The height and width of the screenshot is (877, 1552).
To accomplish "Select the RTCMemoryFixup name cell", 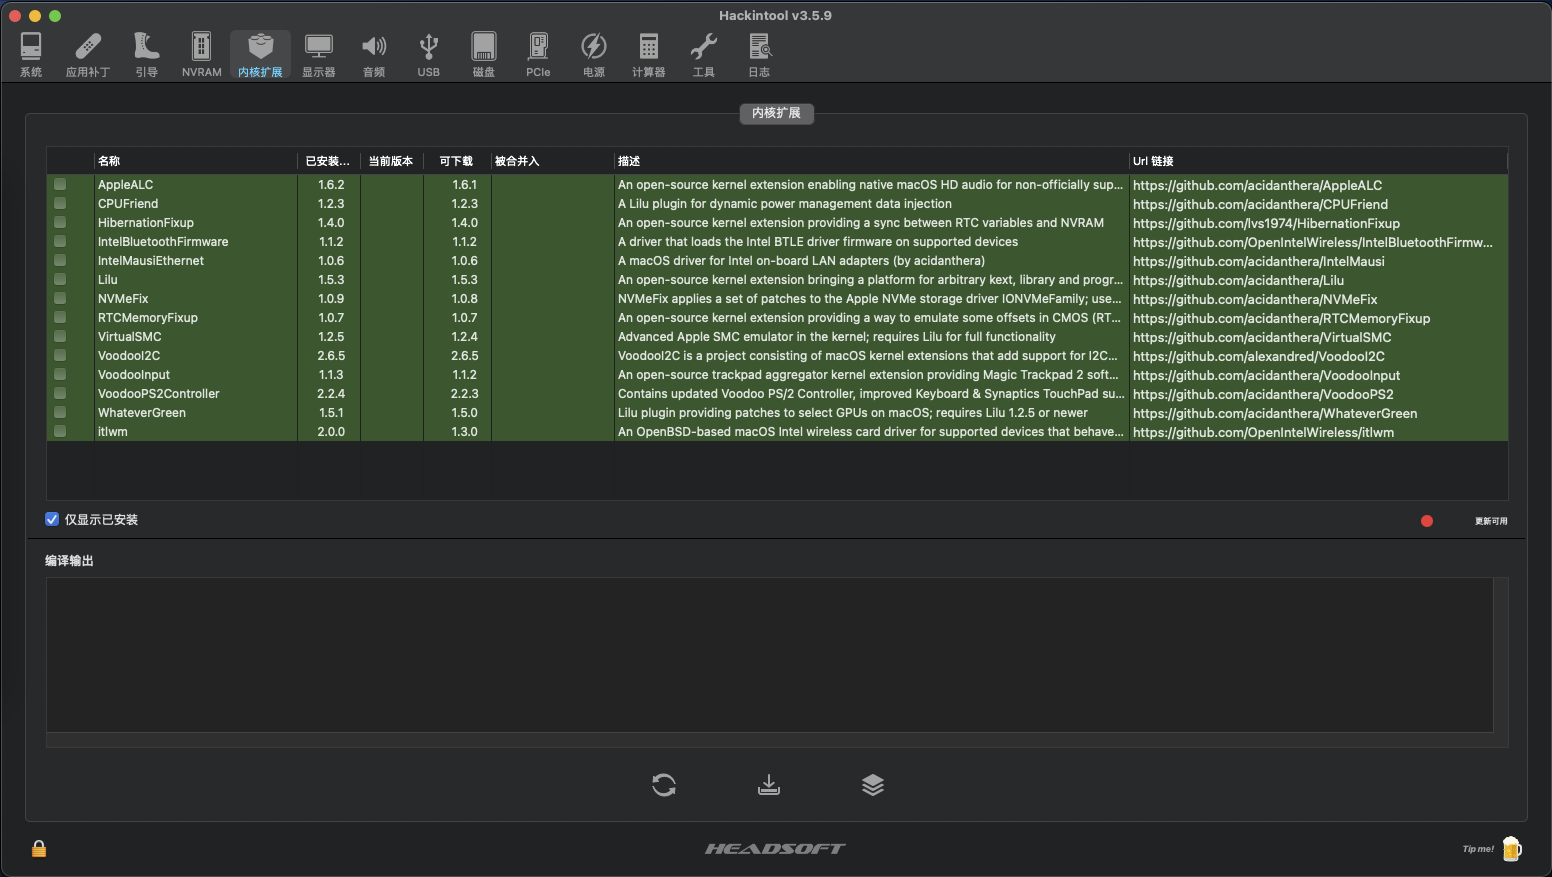I will point(148,317).
